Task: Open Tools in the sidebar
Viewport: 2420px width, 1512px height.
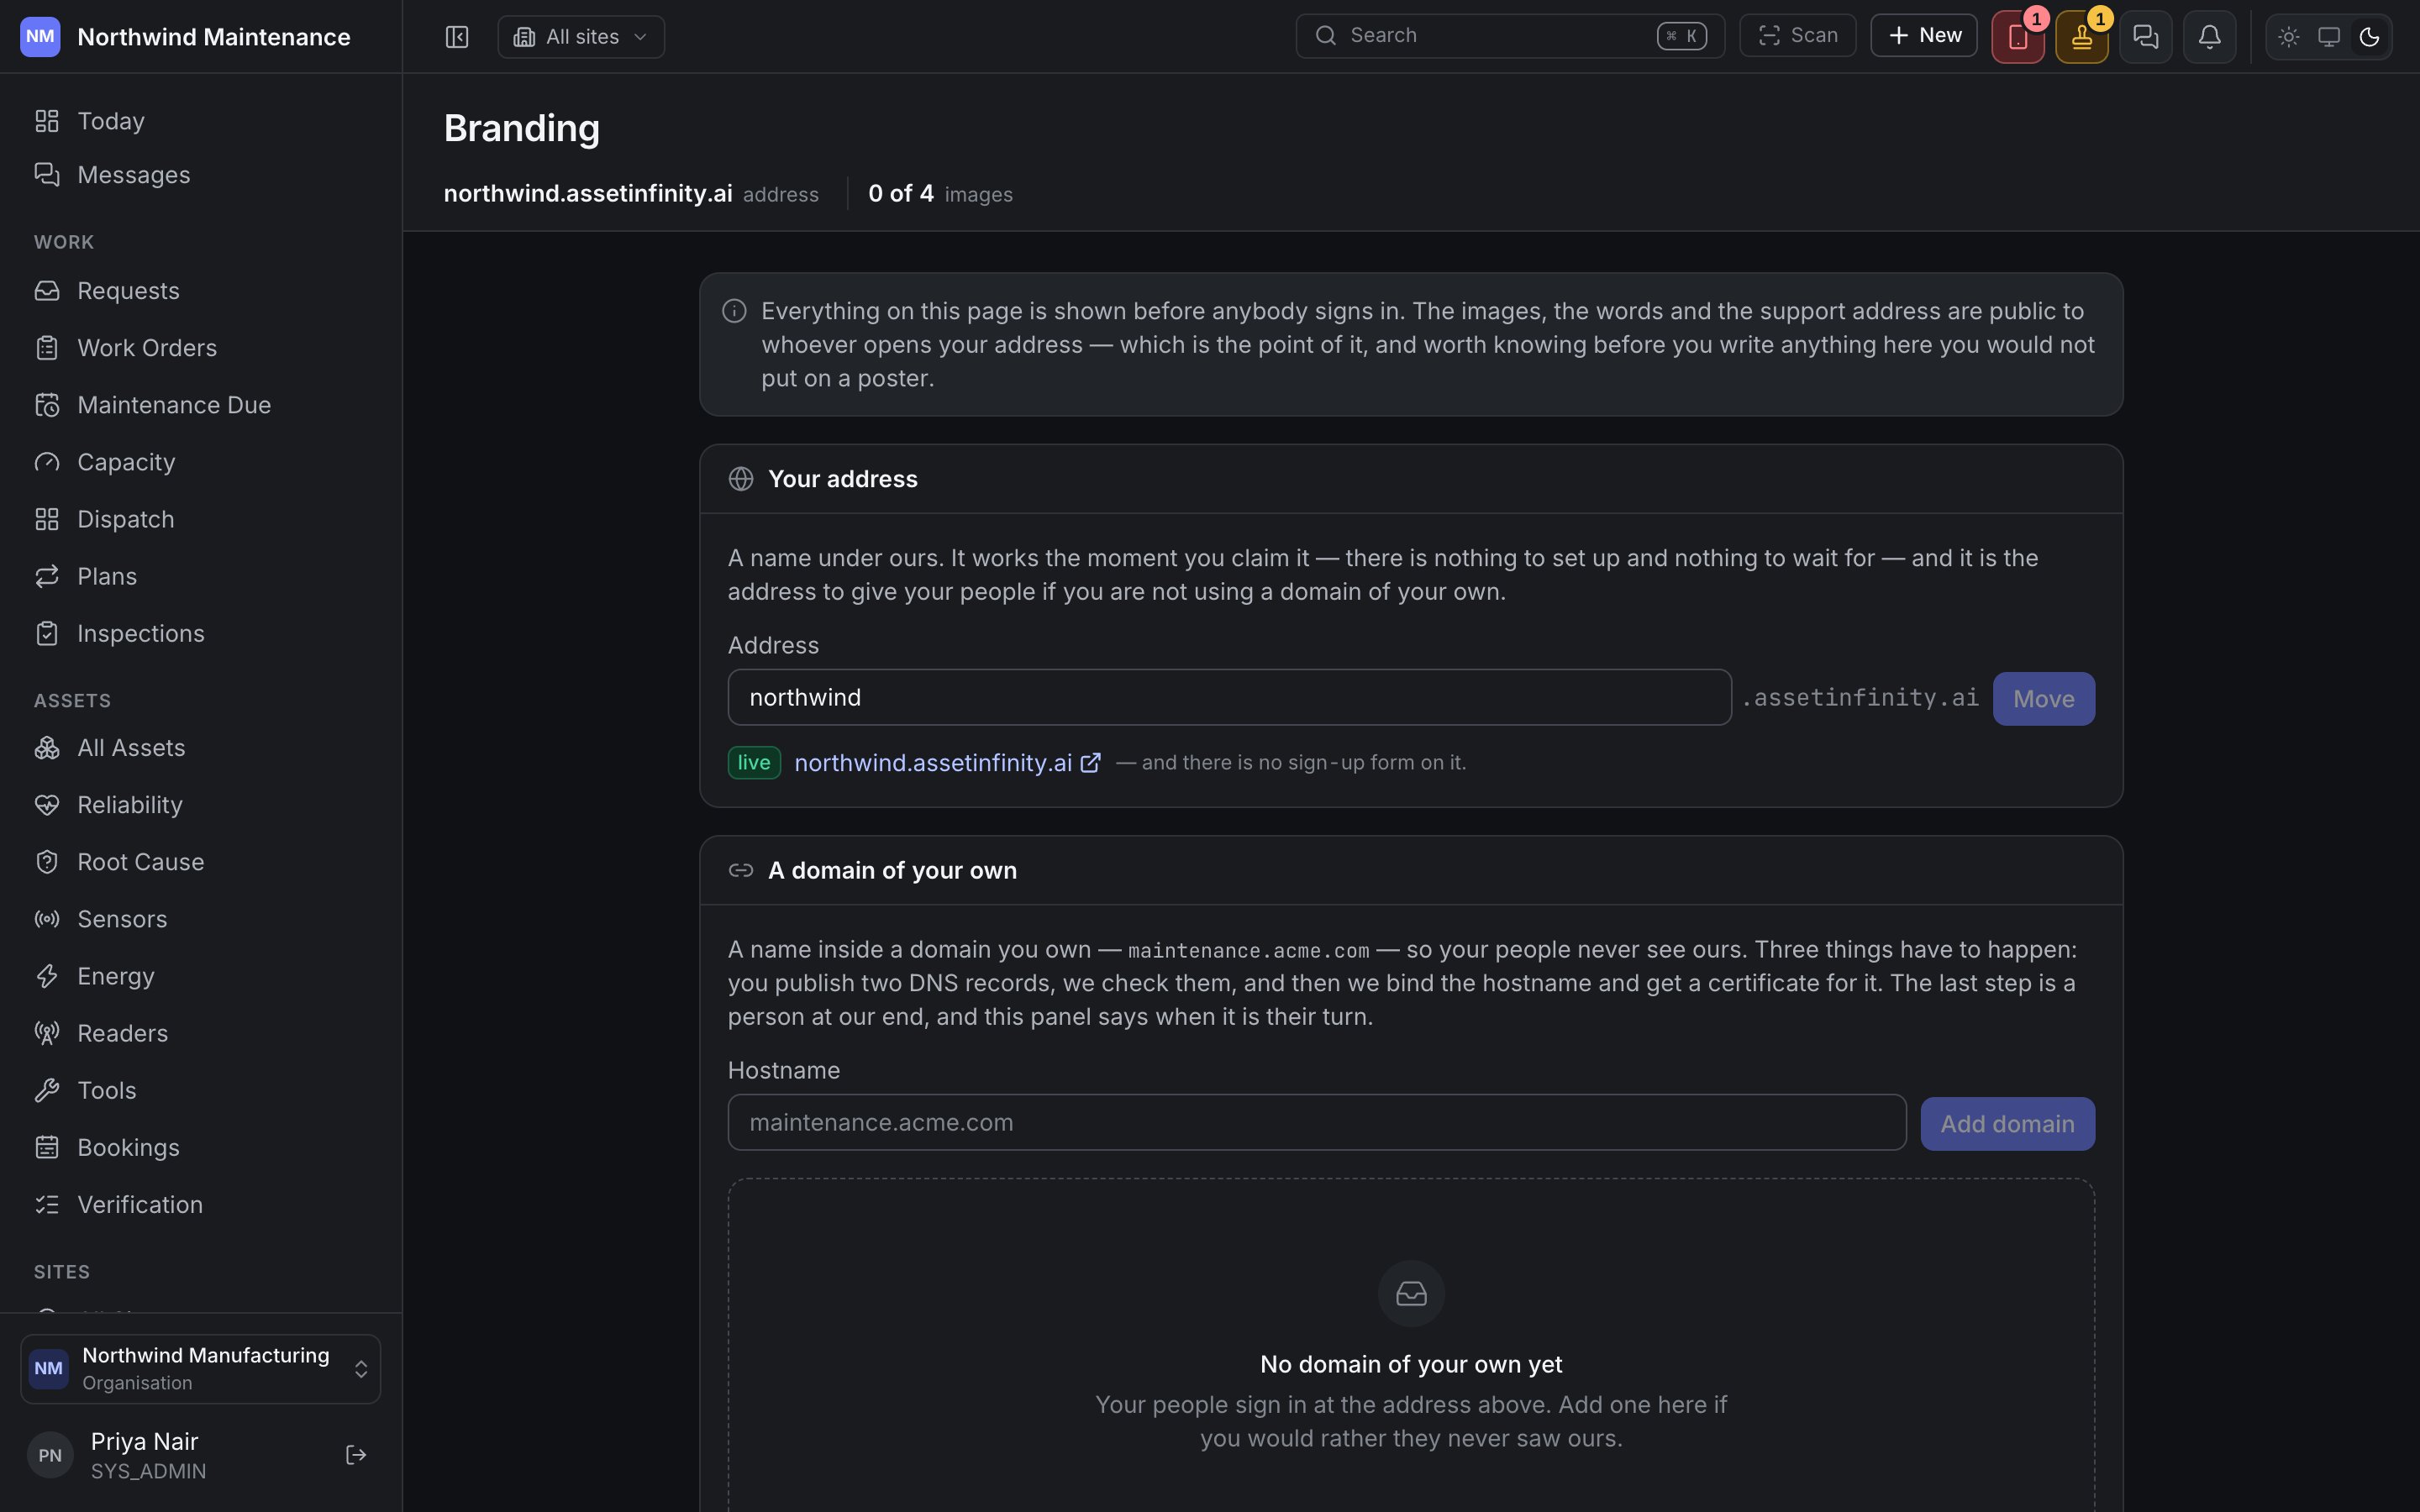Action: pos(201,1090)
